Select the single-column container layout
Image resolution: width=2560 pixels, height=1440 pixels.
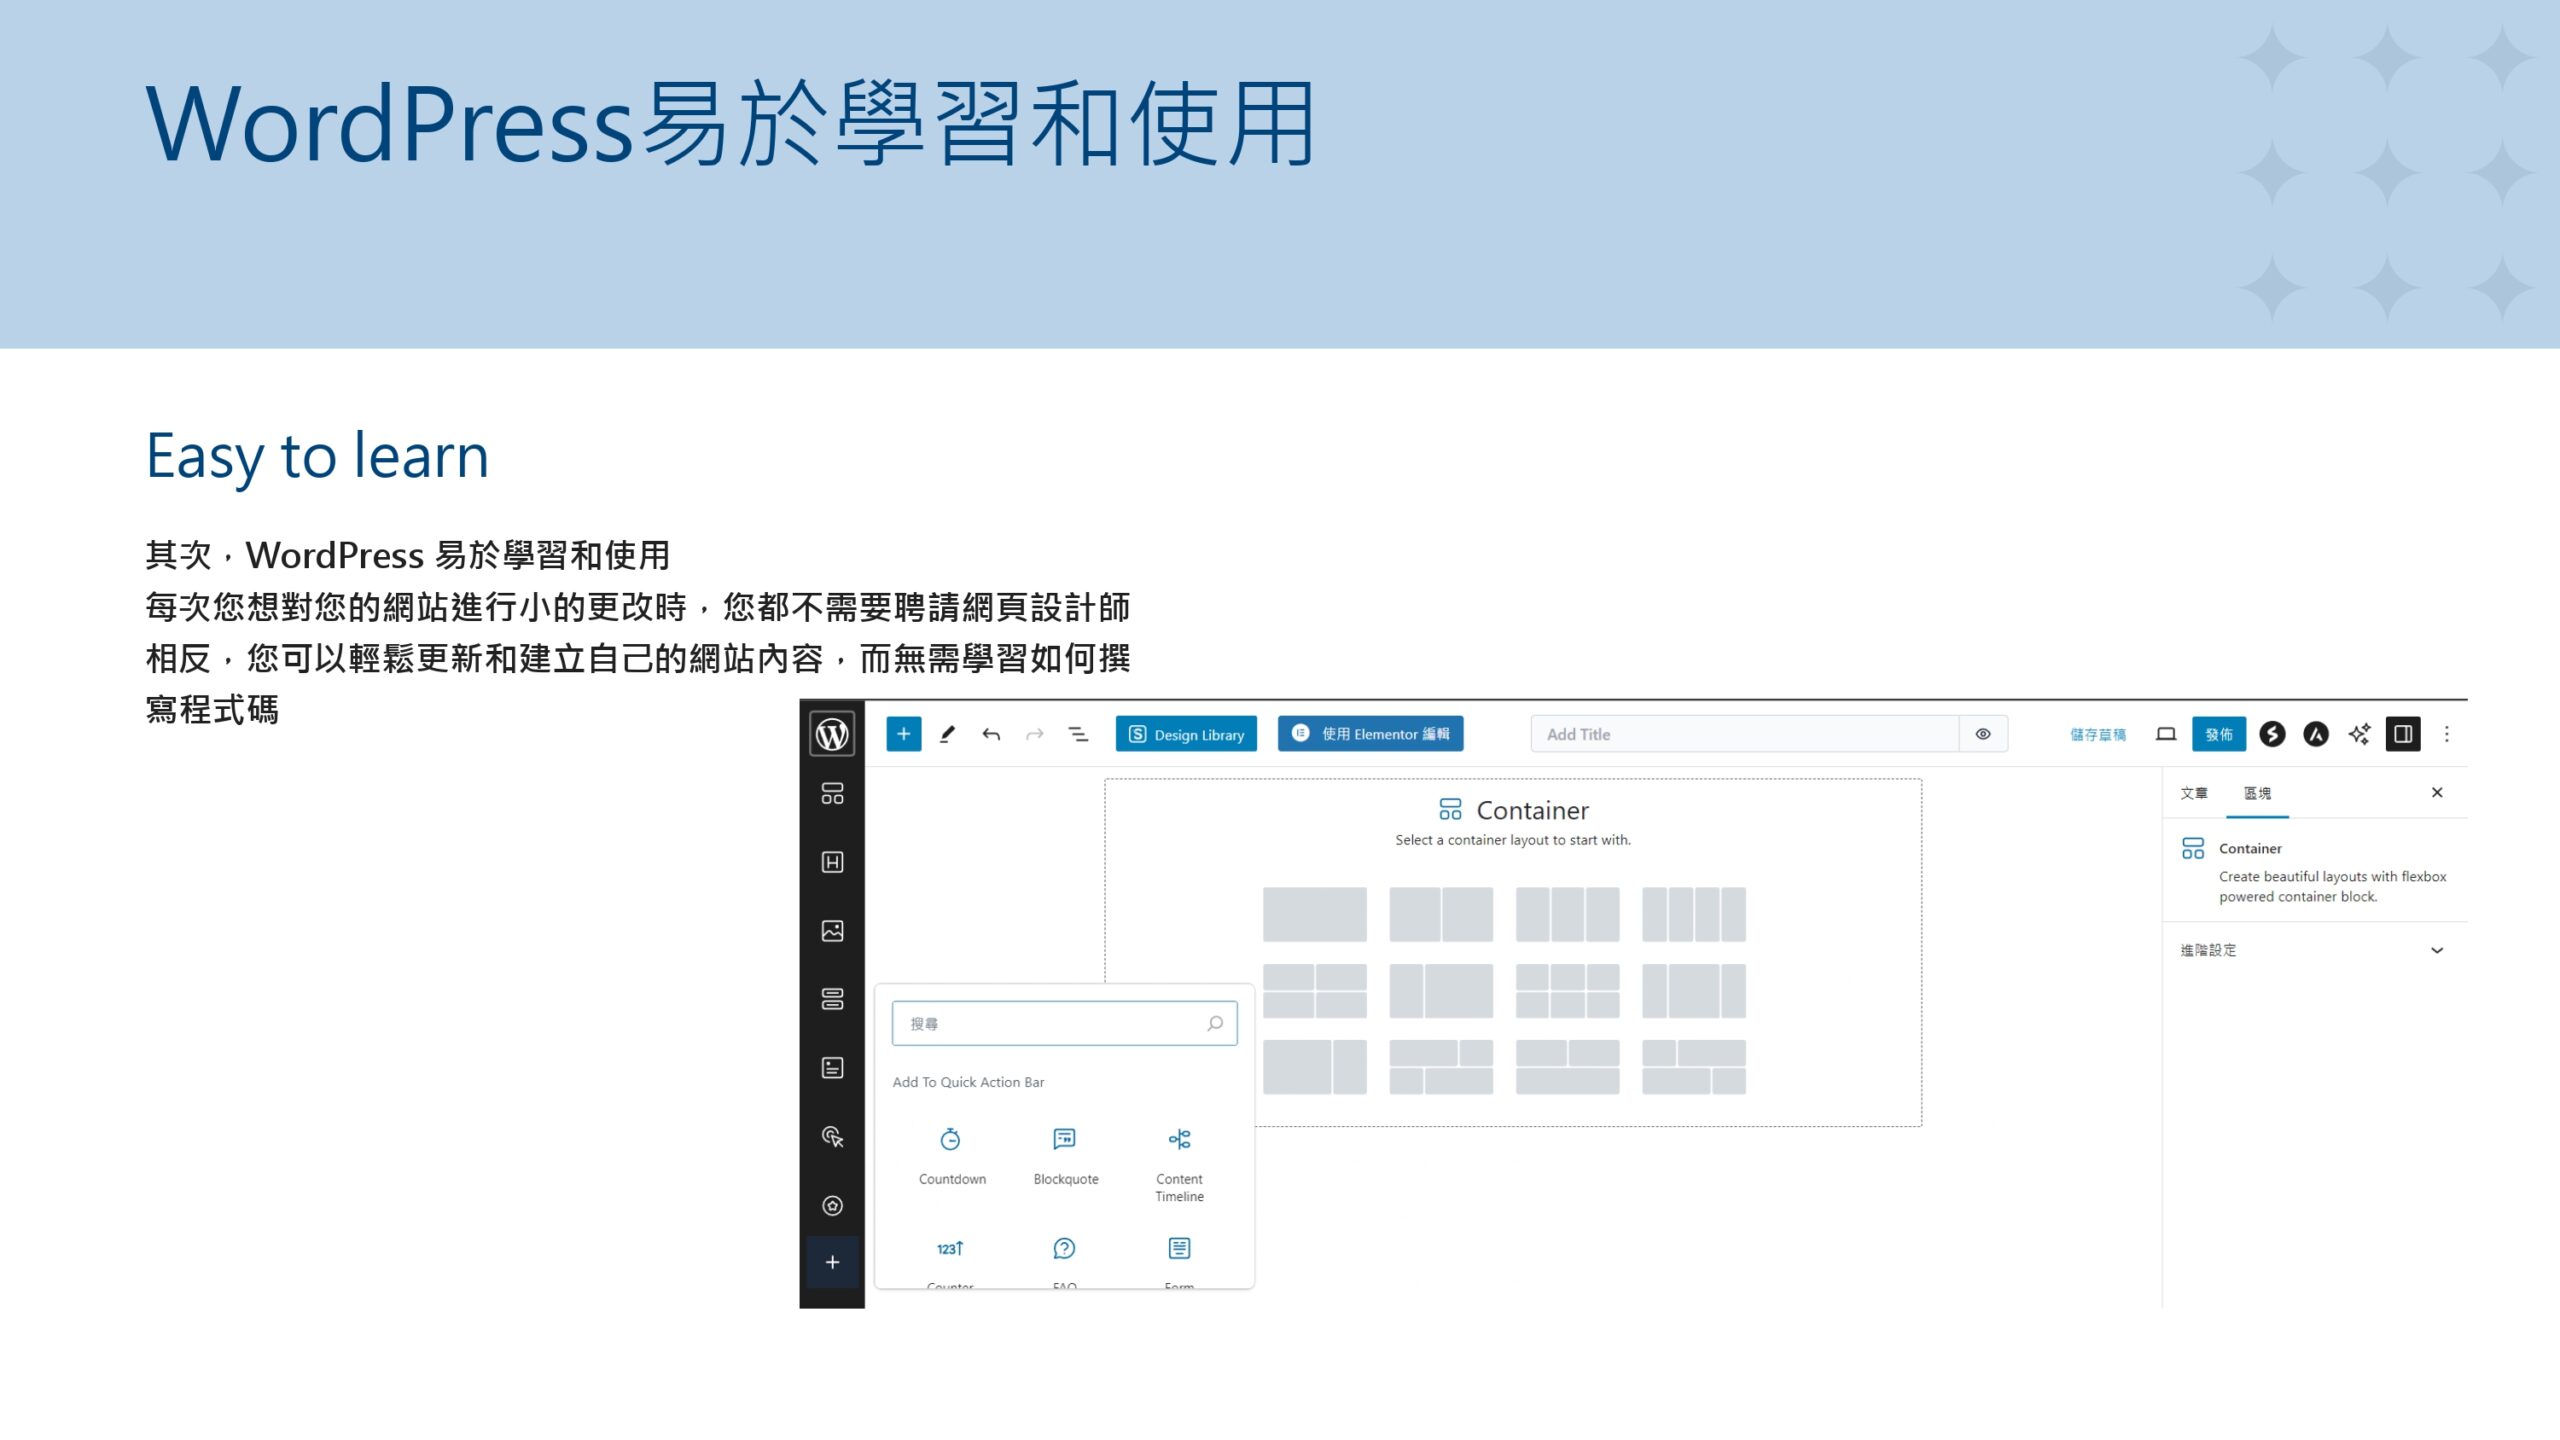pos(1314,914)
